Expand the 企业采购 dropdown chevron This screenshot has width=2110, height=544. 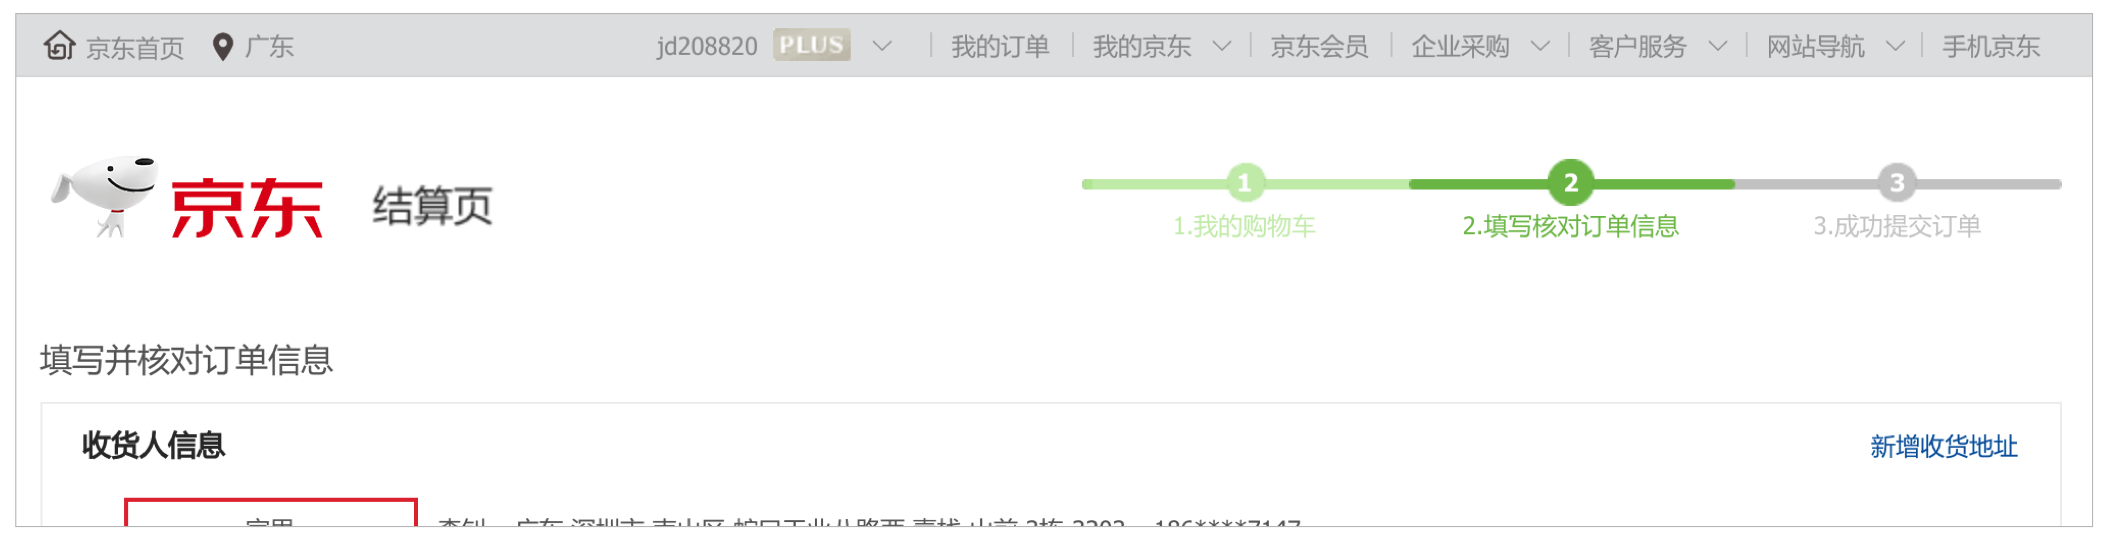[1540, 46]
